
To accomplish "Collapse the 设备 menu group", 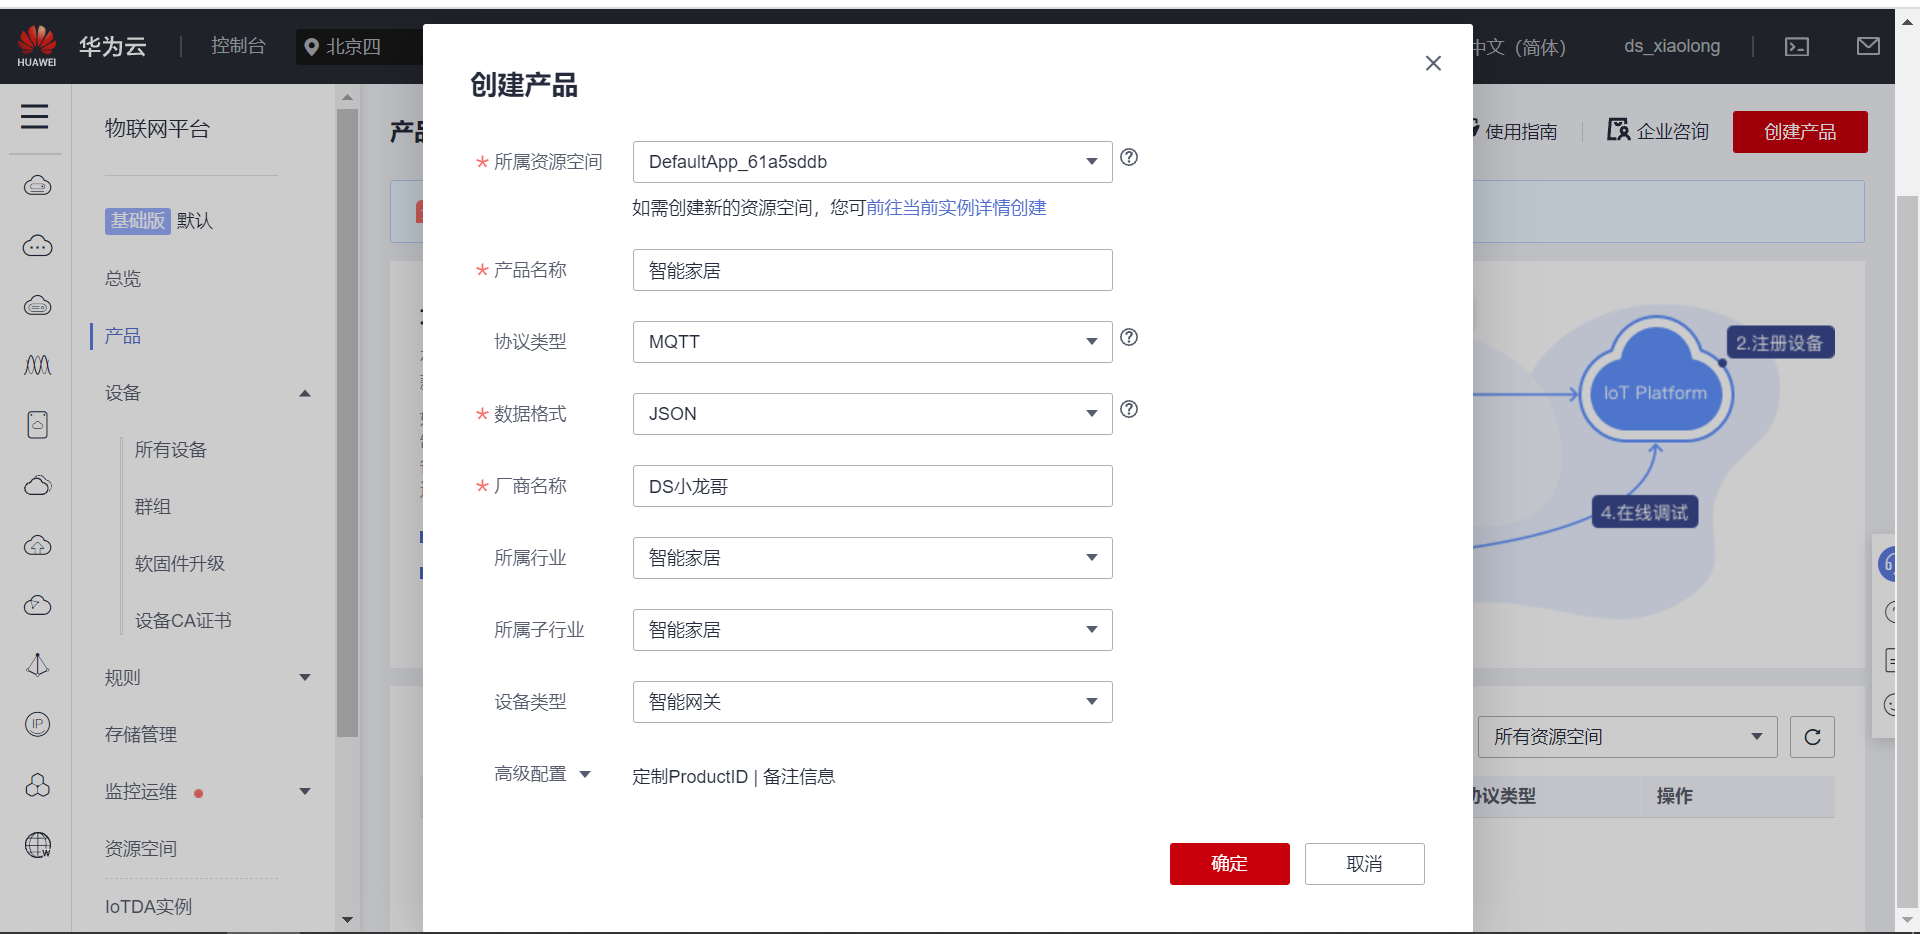I will tap(305, 393).
